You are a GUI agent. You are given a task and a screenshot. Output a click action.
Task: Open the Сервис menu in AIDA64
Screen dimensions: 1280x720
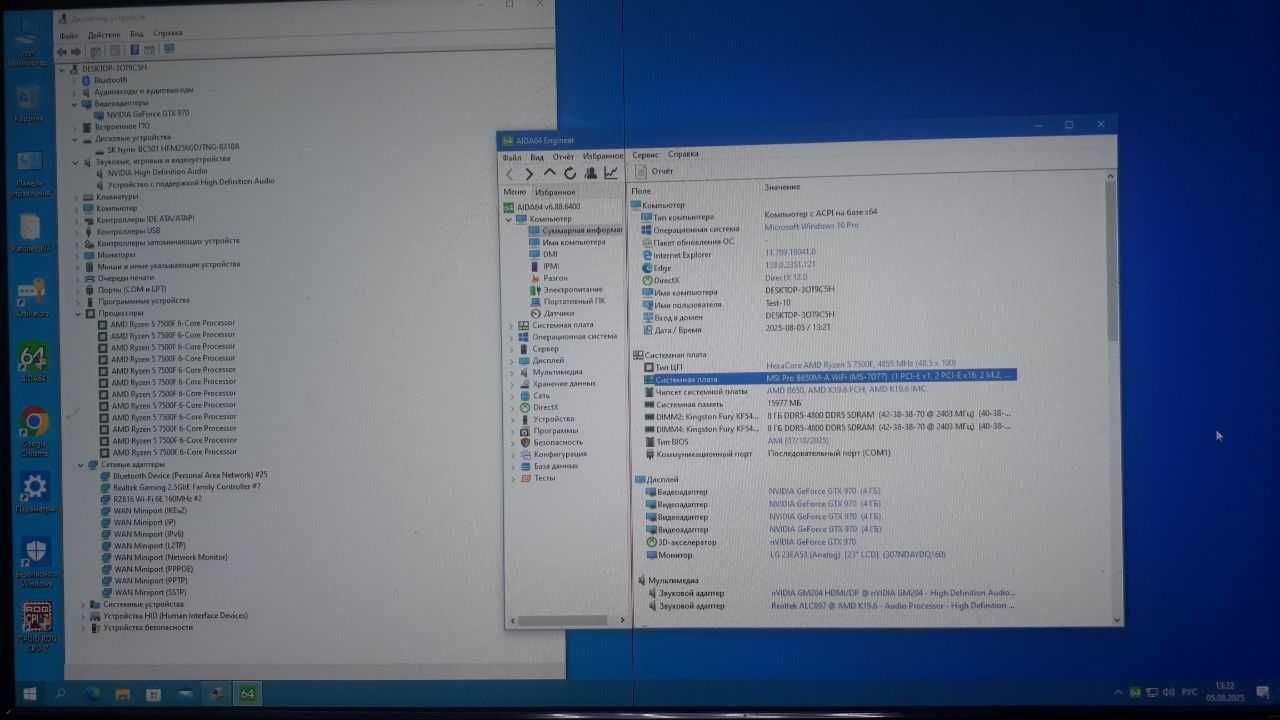click(x=646, y=155)
